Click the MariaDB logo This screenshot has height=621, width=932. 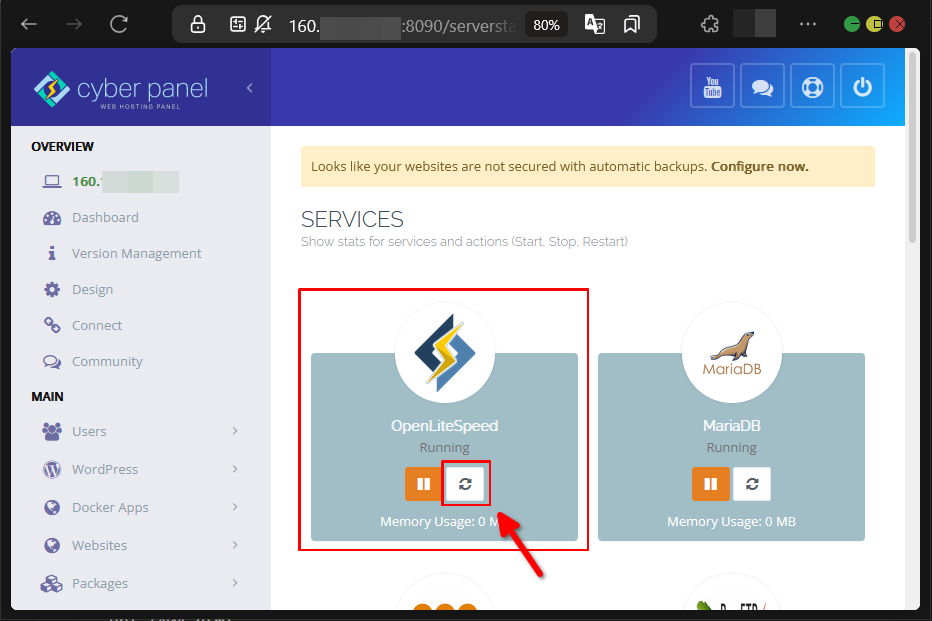pyautogui.click(x=732, y=354)
